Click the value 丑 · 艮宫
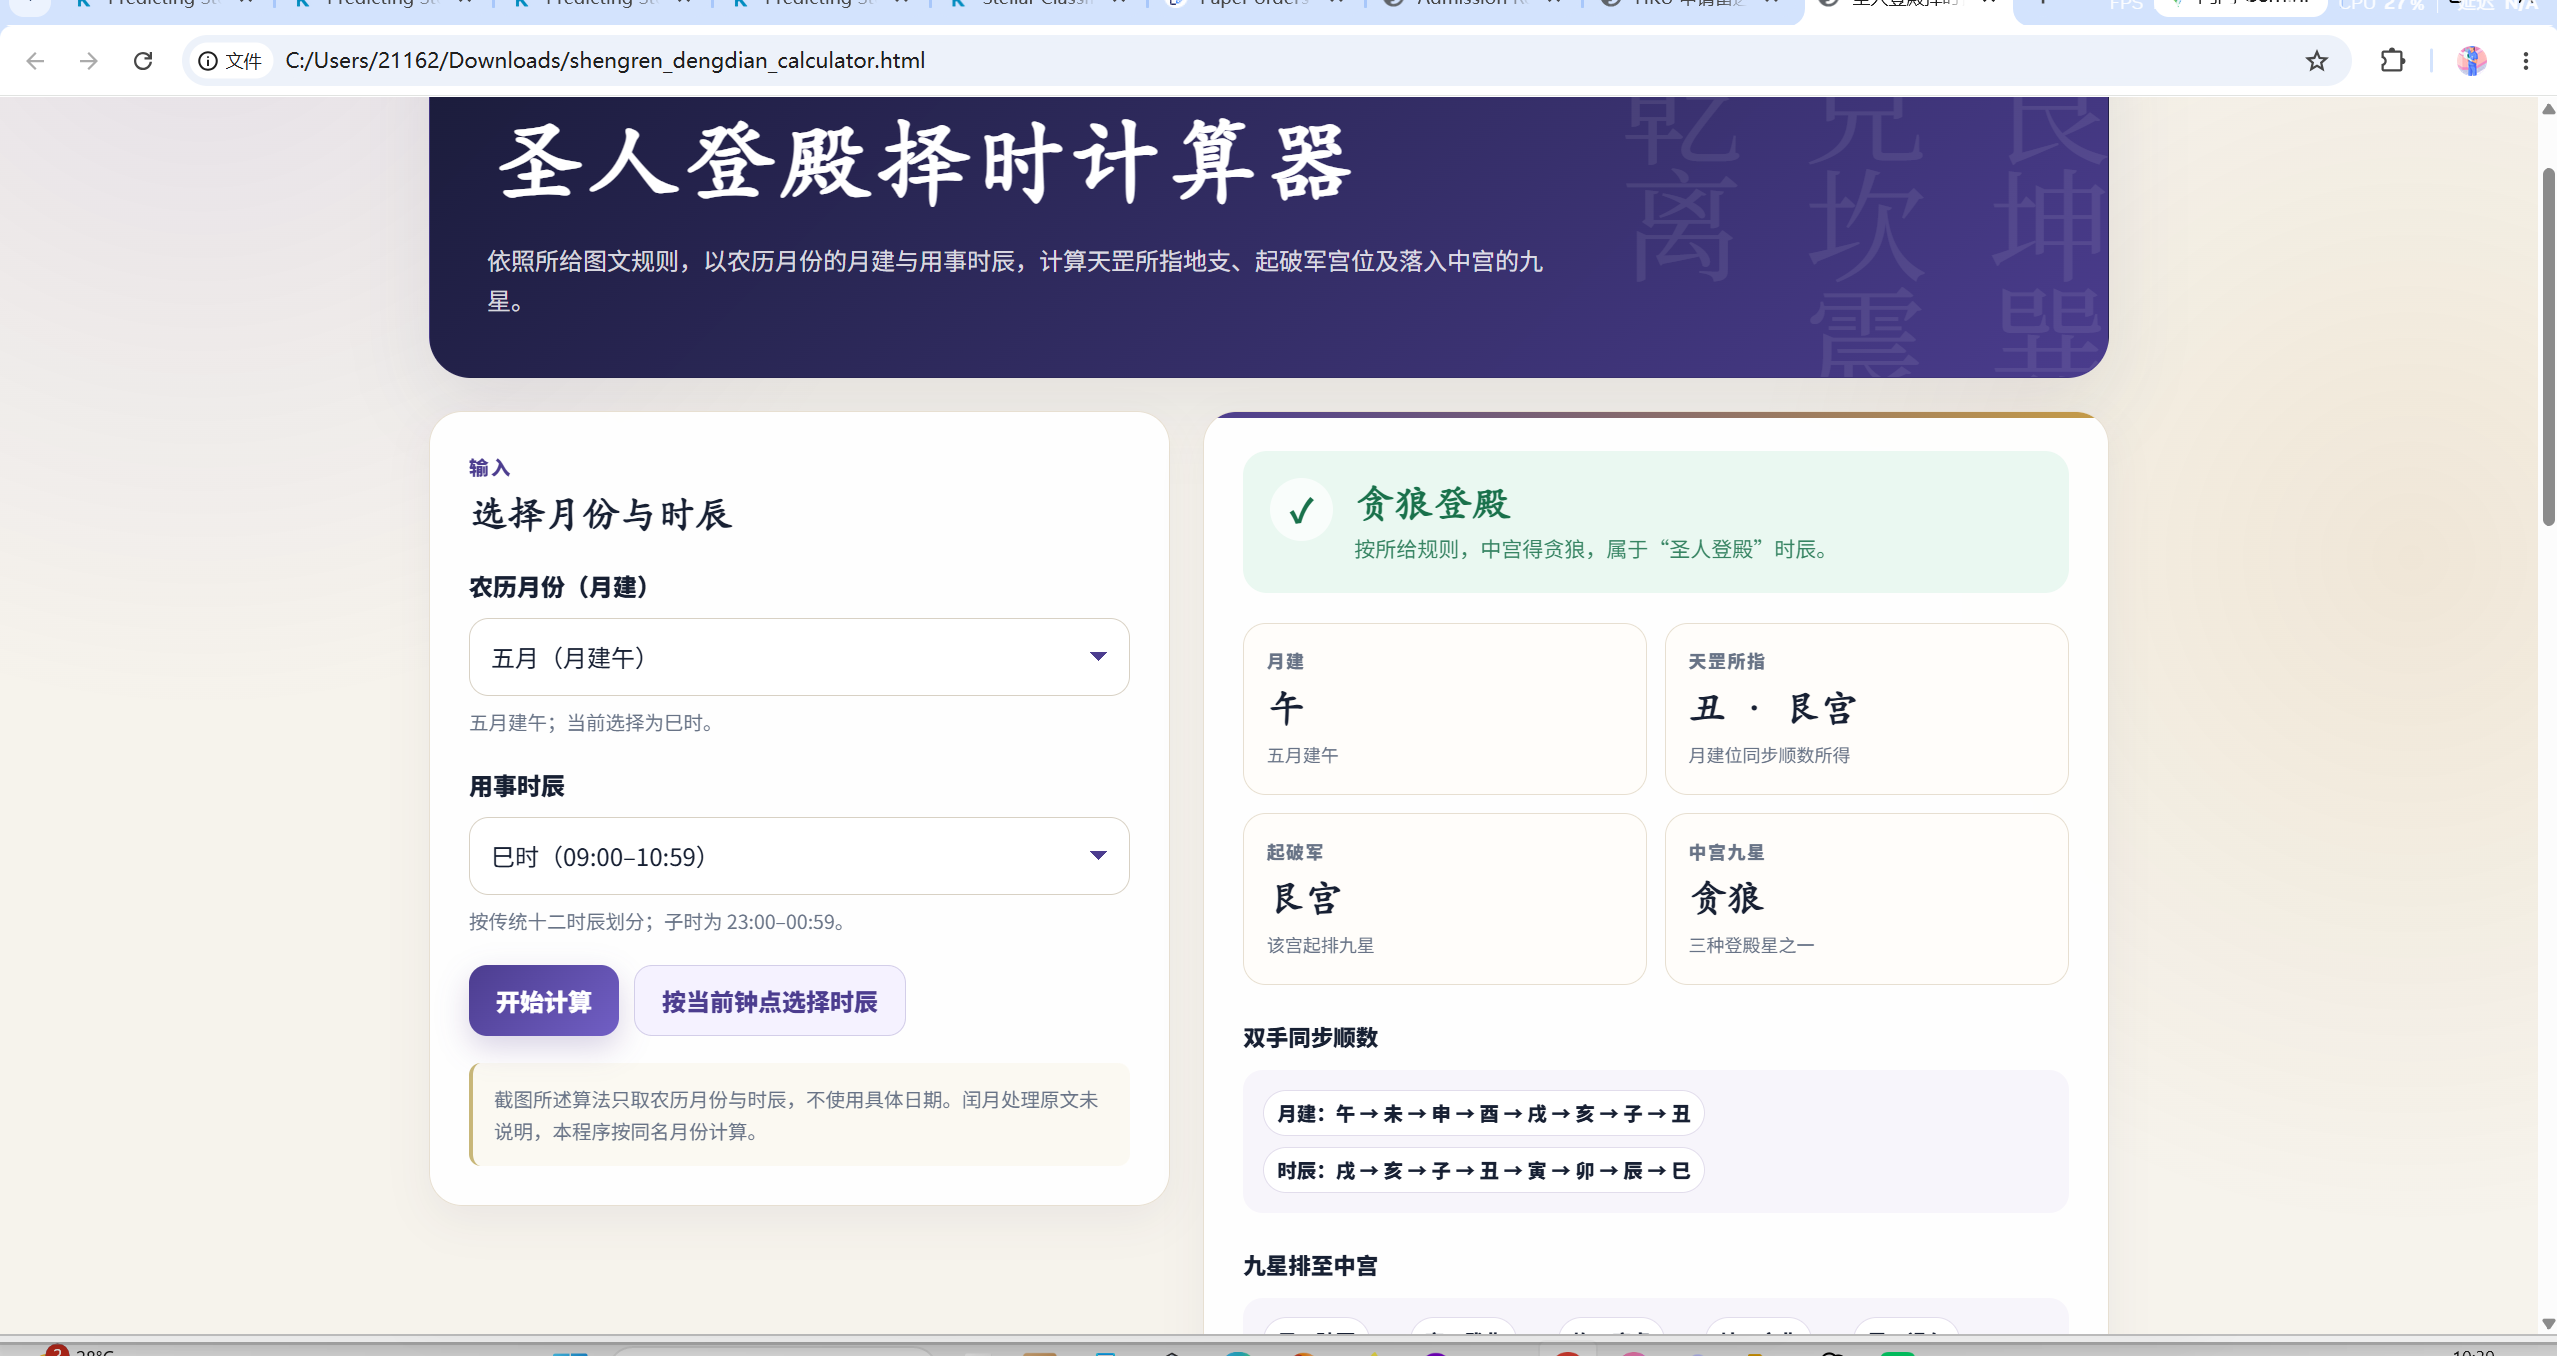The width and height of the screenshot is (2557, 1356). [x=1773, y=708]
